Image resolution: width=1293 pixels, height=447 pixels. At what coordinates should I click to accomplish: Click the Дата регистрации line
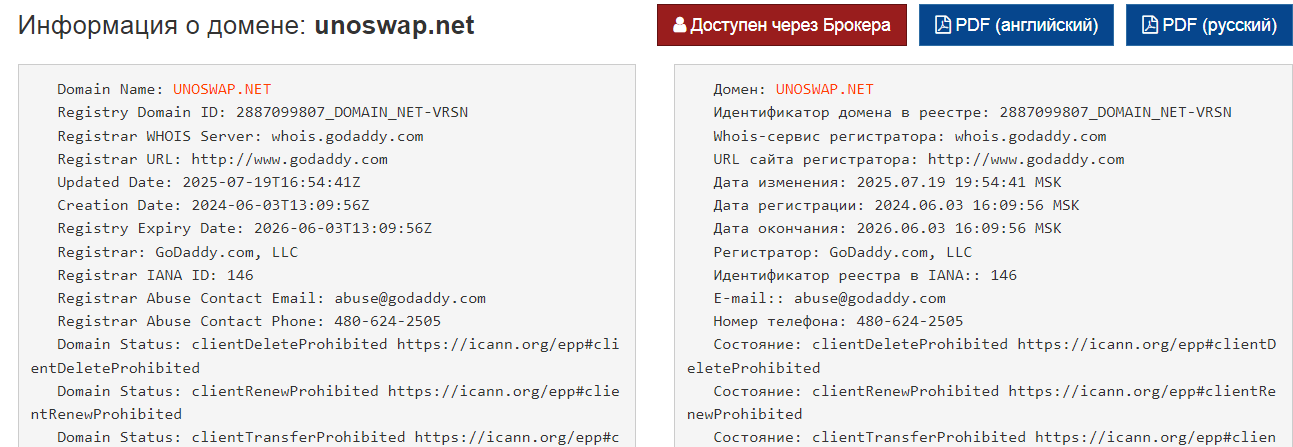click(x=888, y=205)
